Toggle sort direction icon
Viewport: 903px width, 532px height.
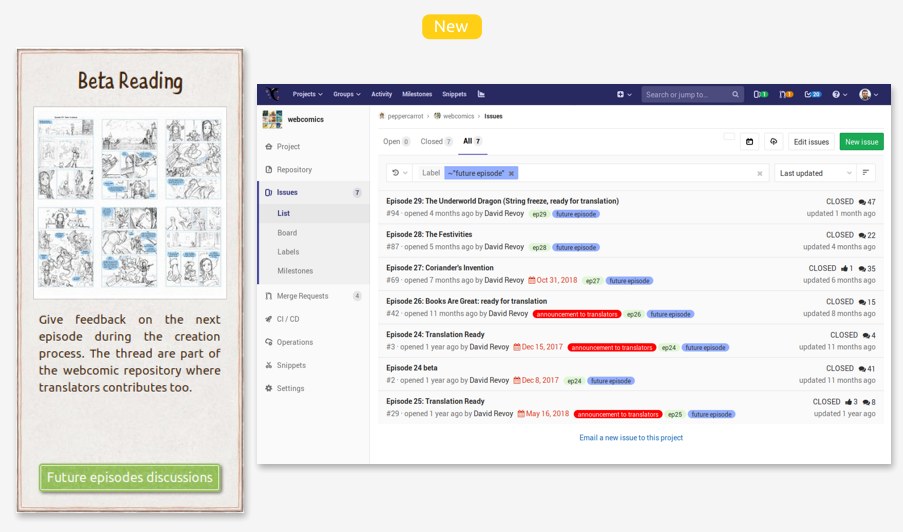tap(865, 173)
